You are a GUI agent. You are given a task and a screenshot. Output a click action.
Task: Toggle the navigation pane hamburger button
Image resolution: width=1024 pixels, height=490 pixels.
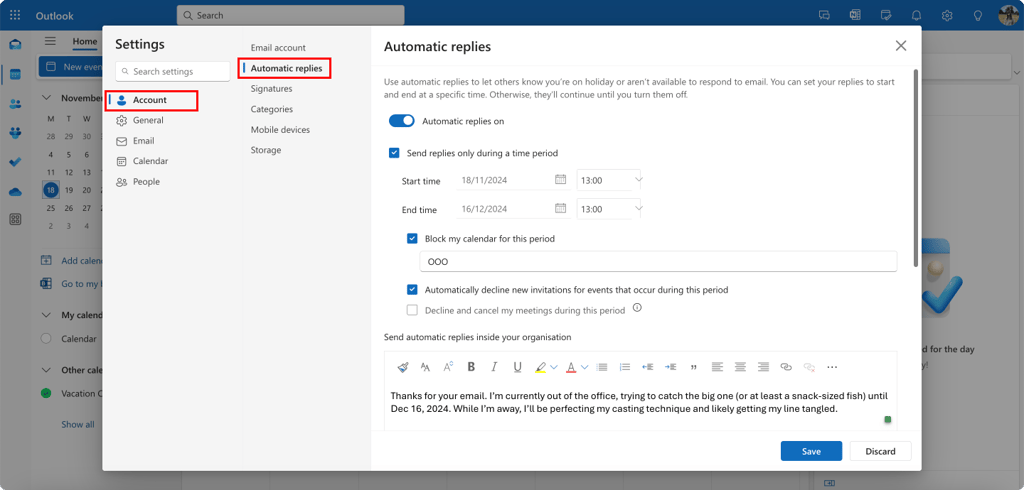(50, 41)
